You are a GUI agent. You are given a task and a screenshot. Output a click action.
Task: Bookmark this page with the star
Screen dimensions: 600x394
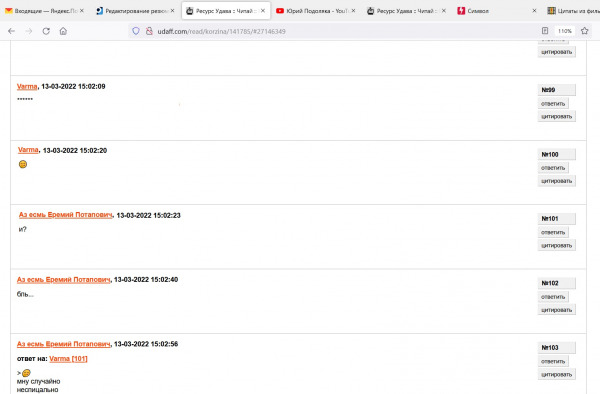(x=584, y=31)
